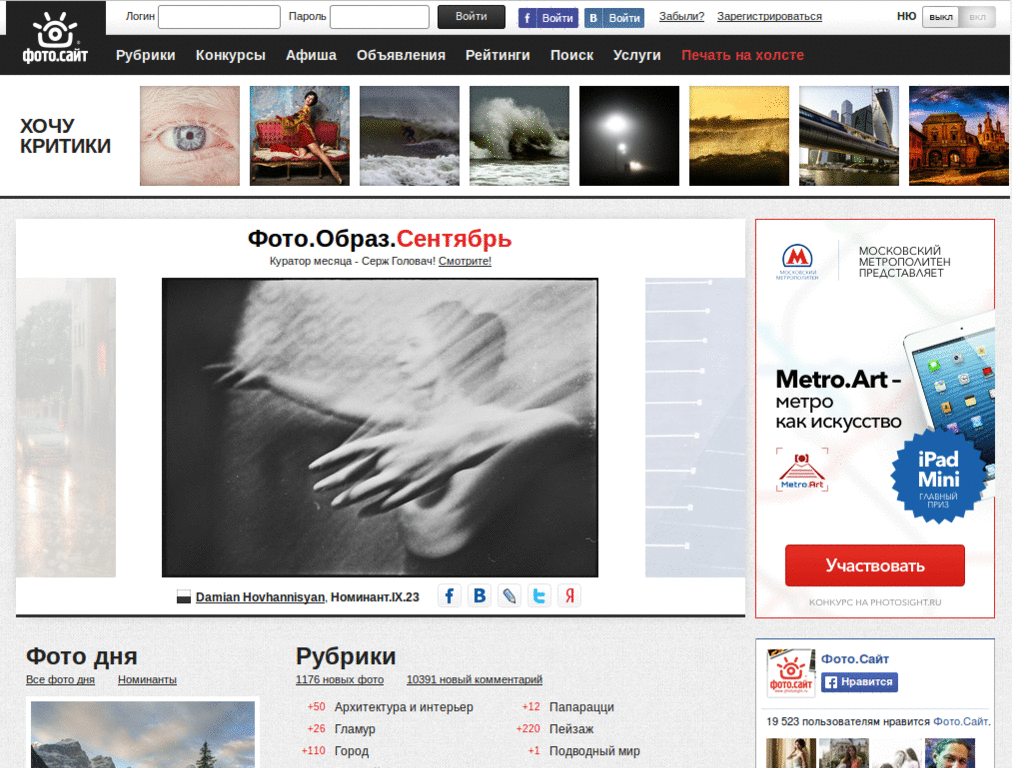Click the Moscow Metro M logo

(797, 262)
